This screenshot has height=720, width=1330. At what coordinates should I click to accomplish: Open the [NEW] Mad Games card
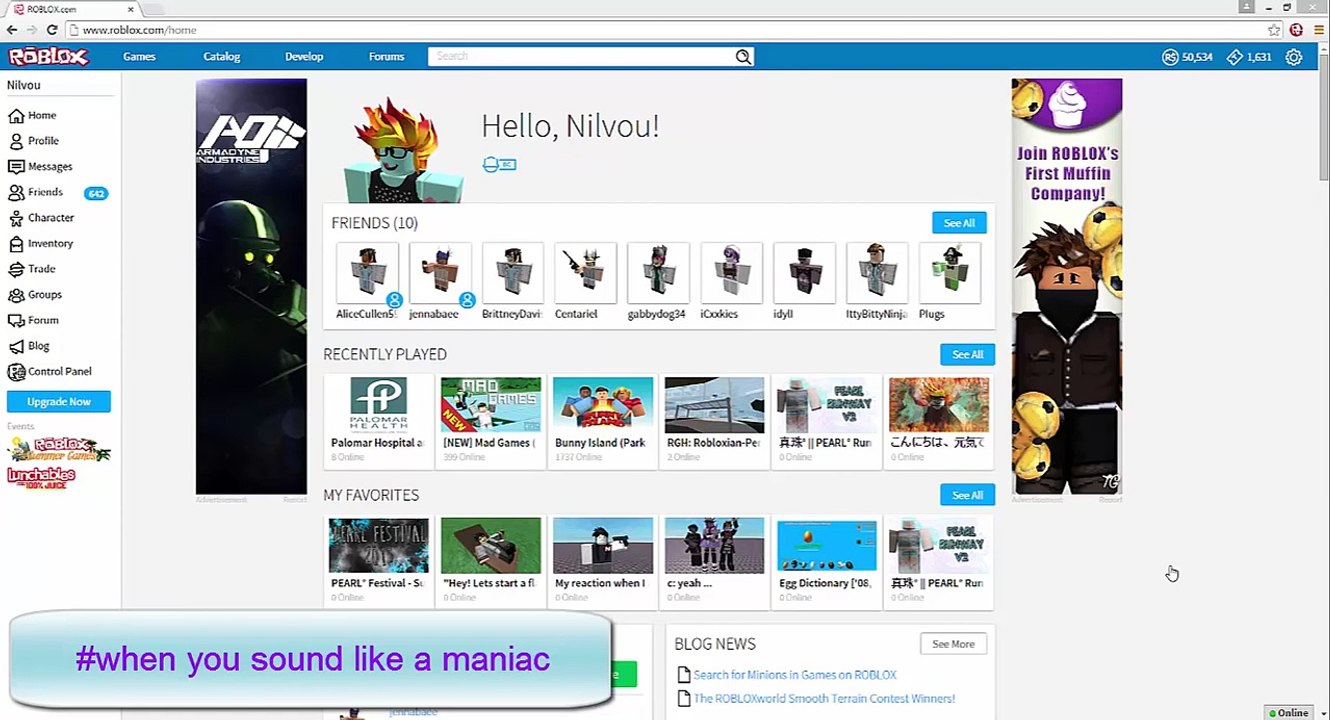pyautogui.click(x=491, y=420)
